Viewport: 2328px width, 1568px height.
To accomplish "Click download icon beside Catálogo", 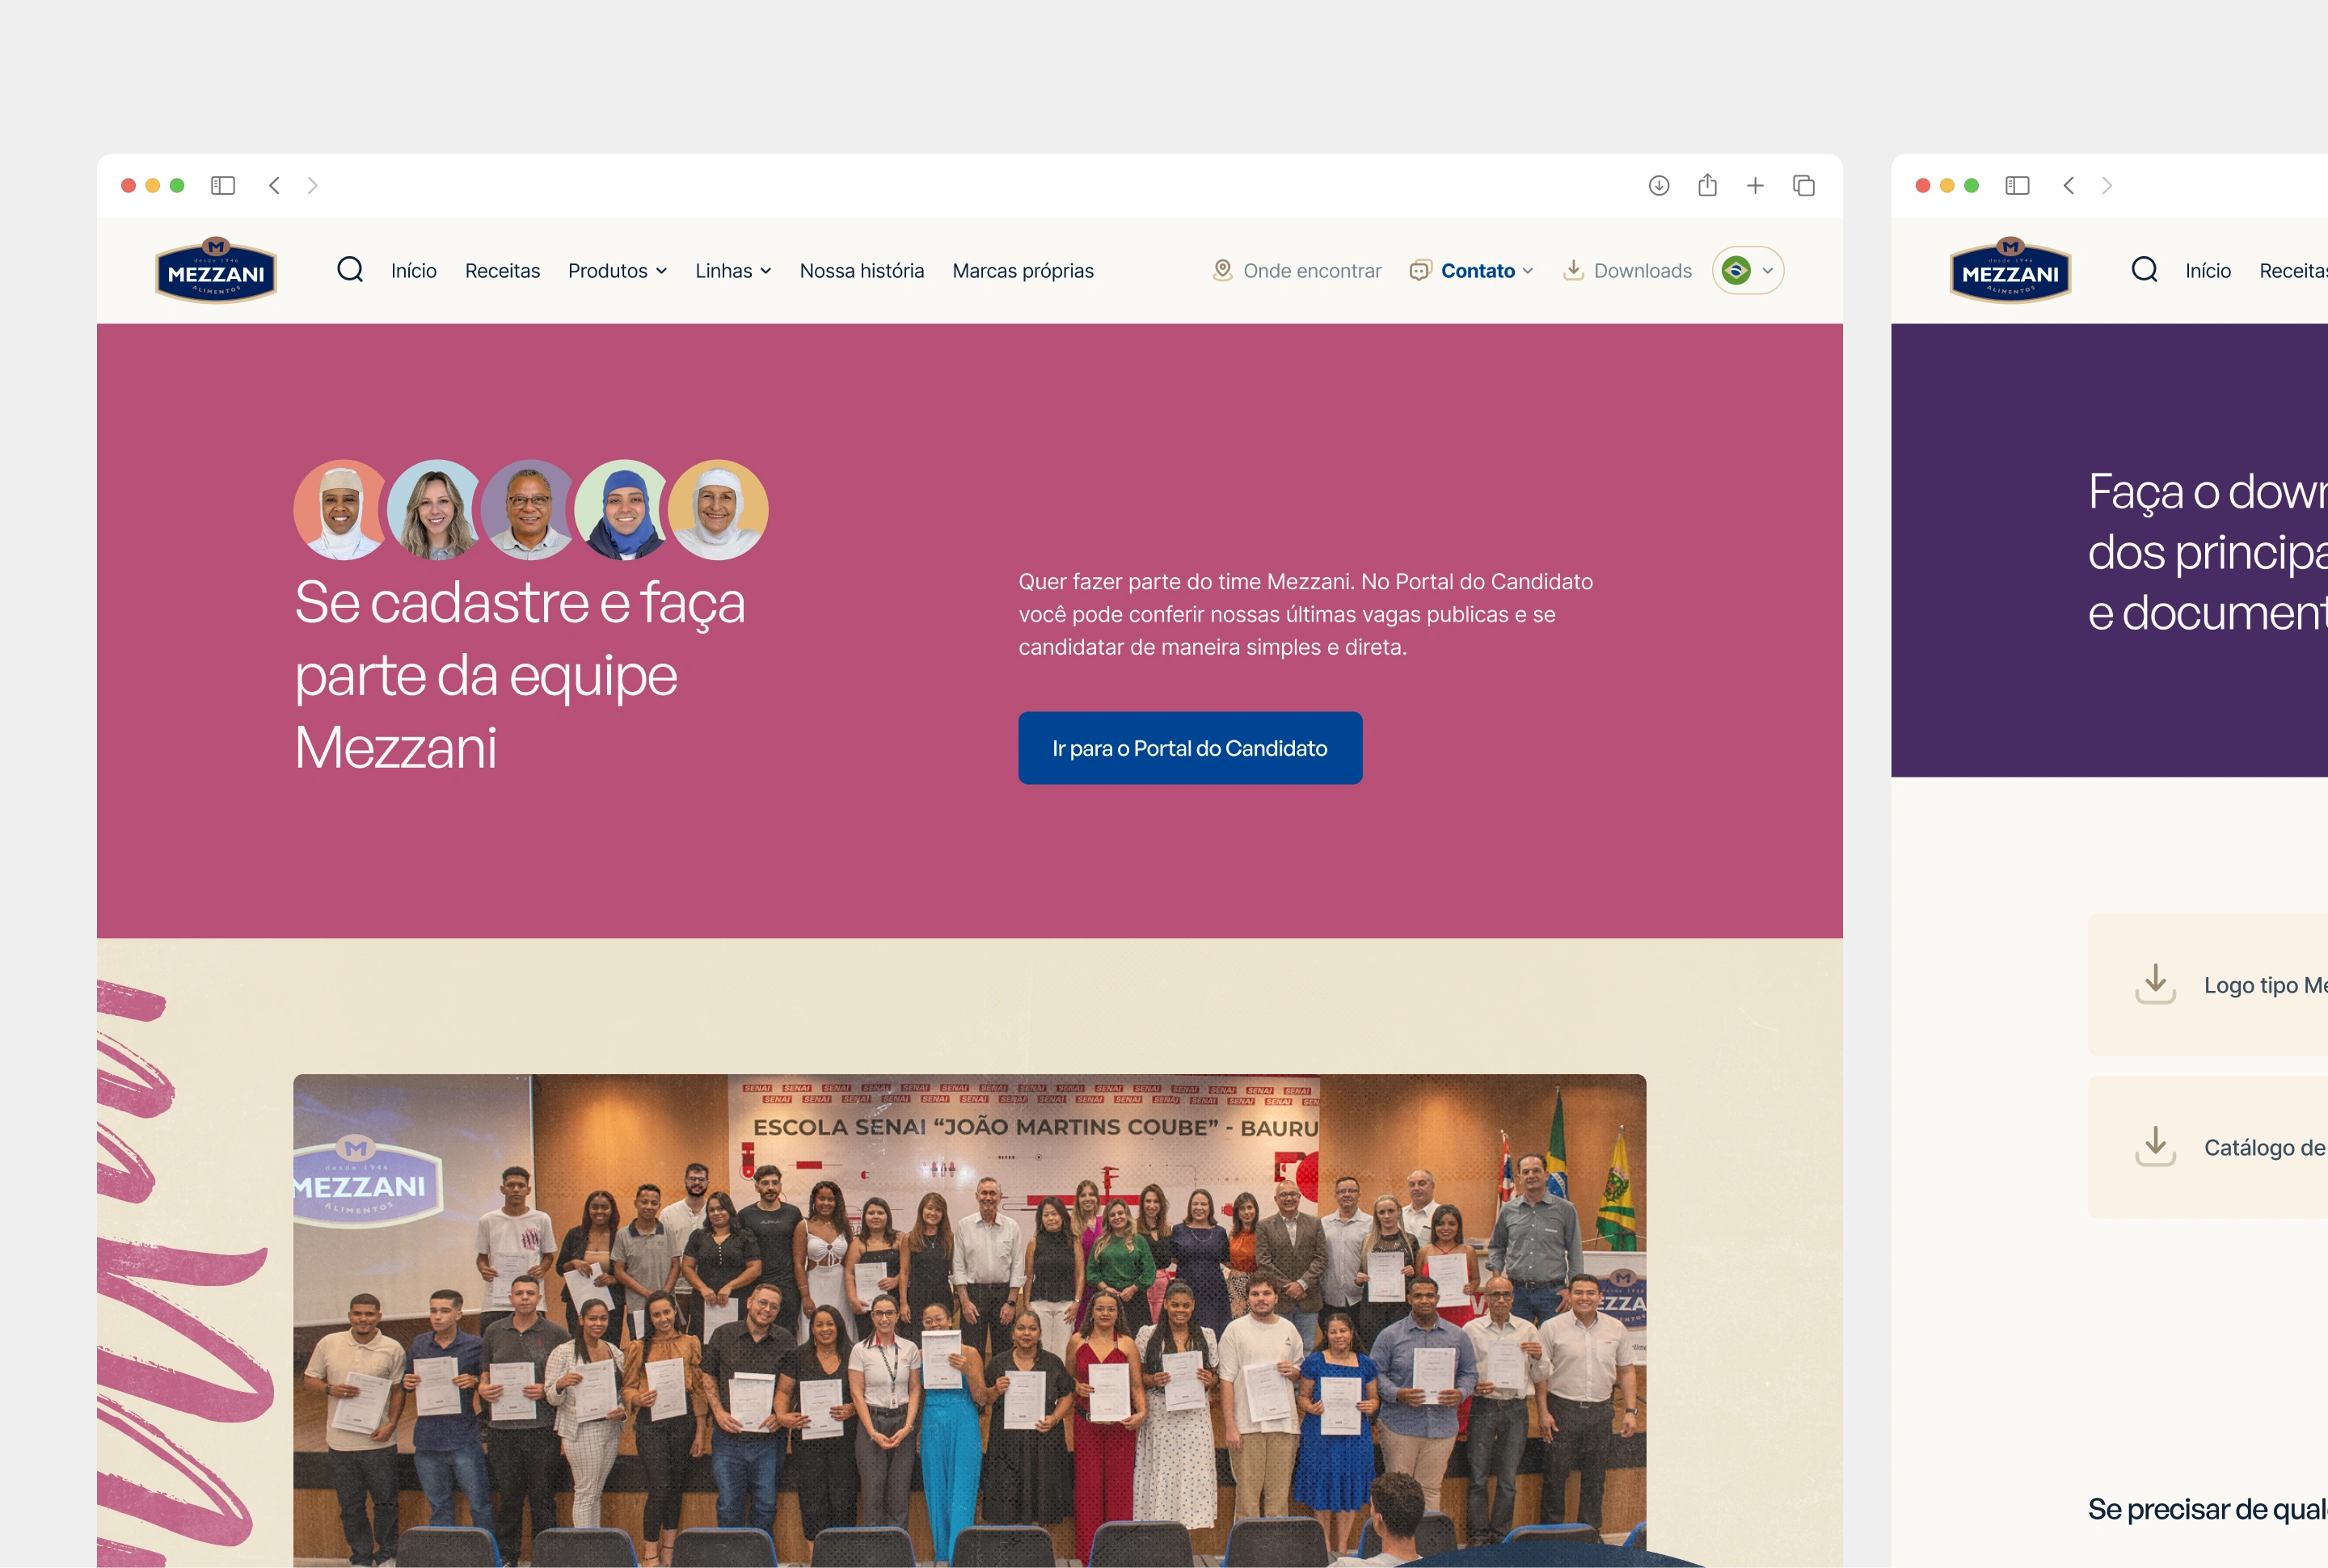I will tap(2155, 1146).
